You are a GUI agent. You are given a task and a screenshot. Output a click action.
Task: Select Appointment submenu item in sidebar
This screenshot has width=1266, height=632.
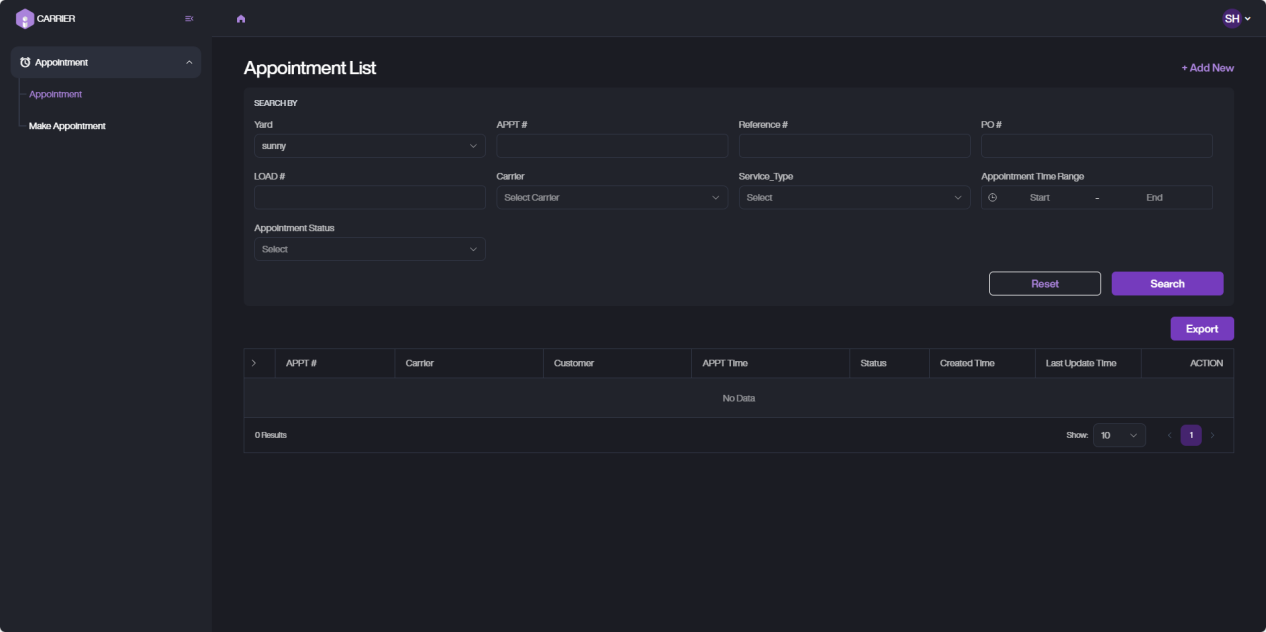tap(56, 94)
